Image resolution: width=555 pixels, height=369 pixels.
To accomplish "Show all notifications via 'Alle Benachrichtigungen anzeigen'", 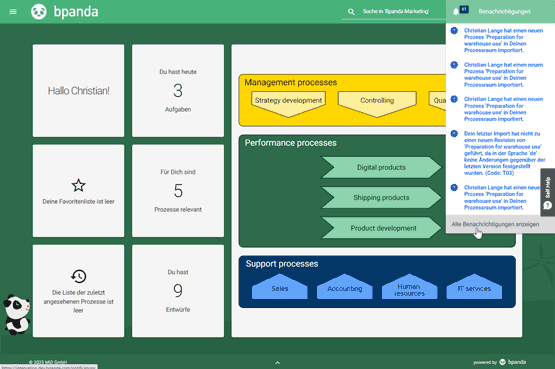I will click(x=496, y=224).
